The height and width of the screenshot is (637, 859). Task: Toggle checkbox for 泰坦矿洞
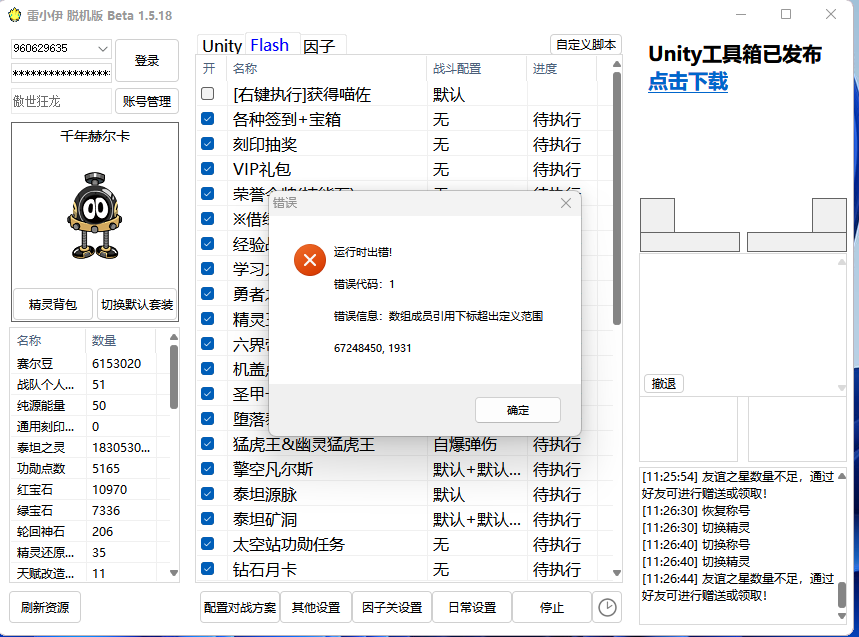pyautogui.click(x=208, y=519)
